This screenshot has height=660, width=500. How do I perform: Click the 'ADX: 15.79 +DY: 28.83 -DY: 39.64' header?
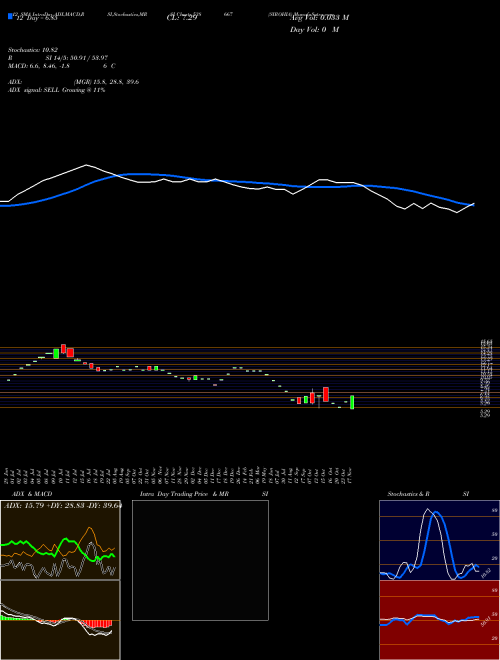(63, 505)
